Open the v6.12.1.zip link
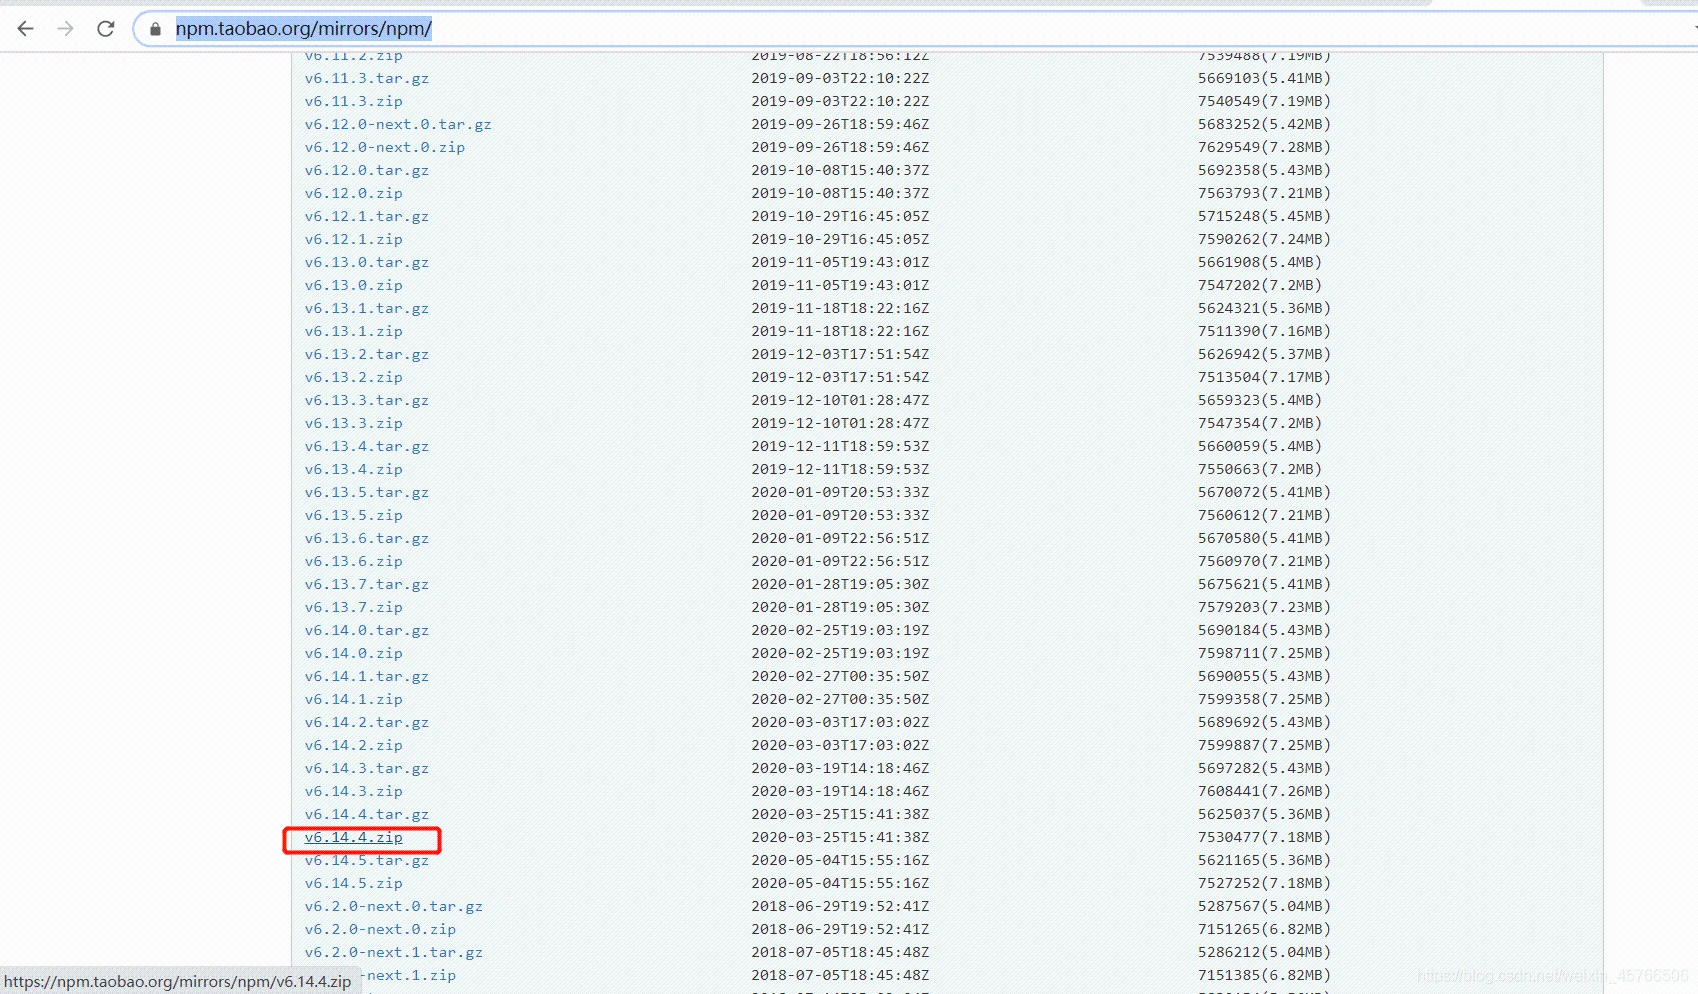Screen dimensions: 1698x994 354,240
